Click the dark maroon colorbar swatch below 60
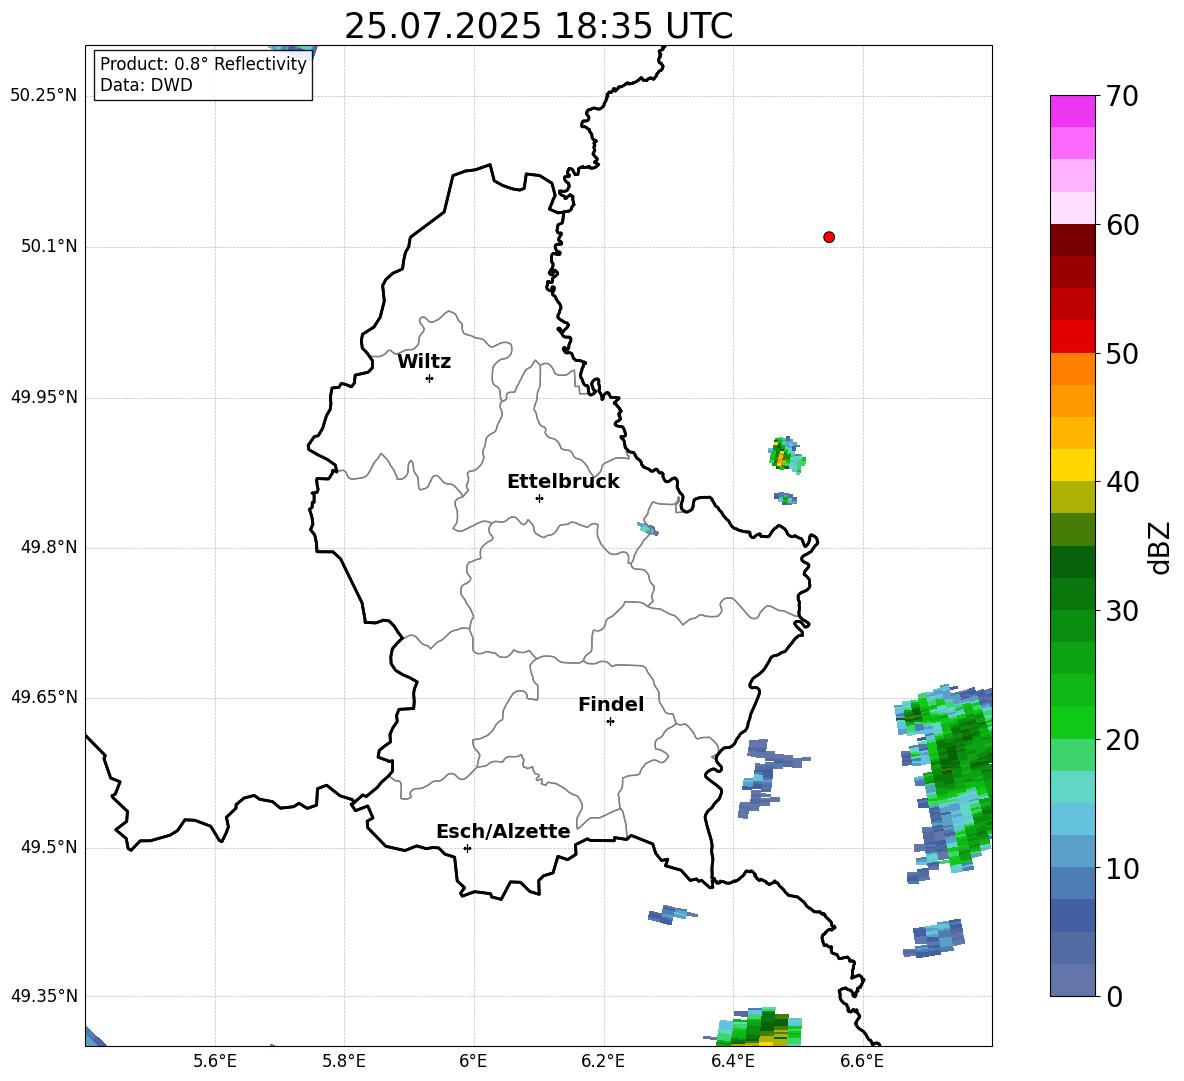 [1072, 240]
